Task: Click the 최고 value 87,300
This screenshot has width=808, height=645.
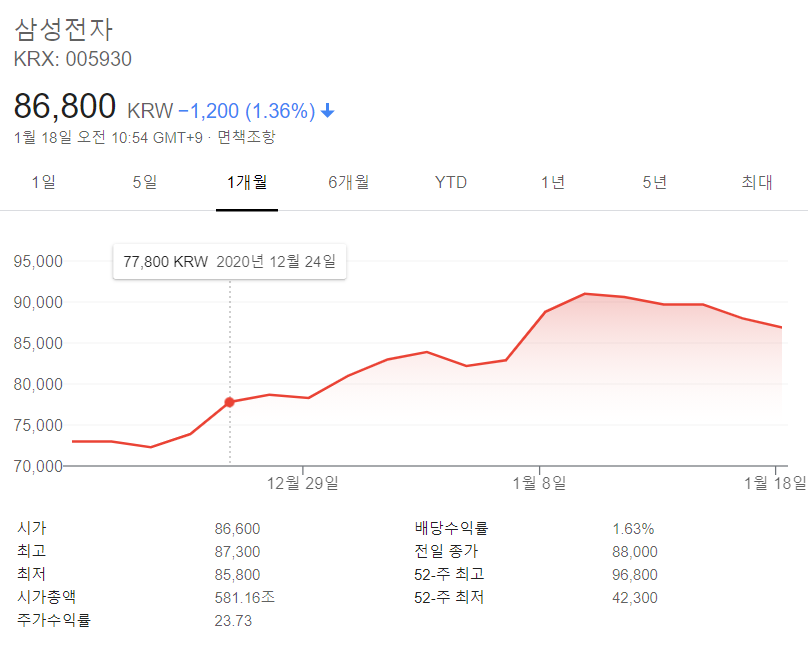Action: point(238,552)
